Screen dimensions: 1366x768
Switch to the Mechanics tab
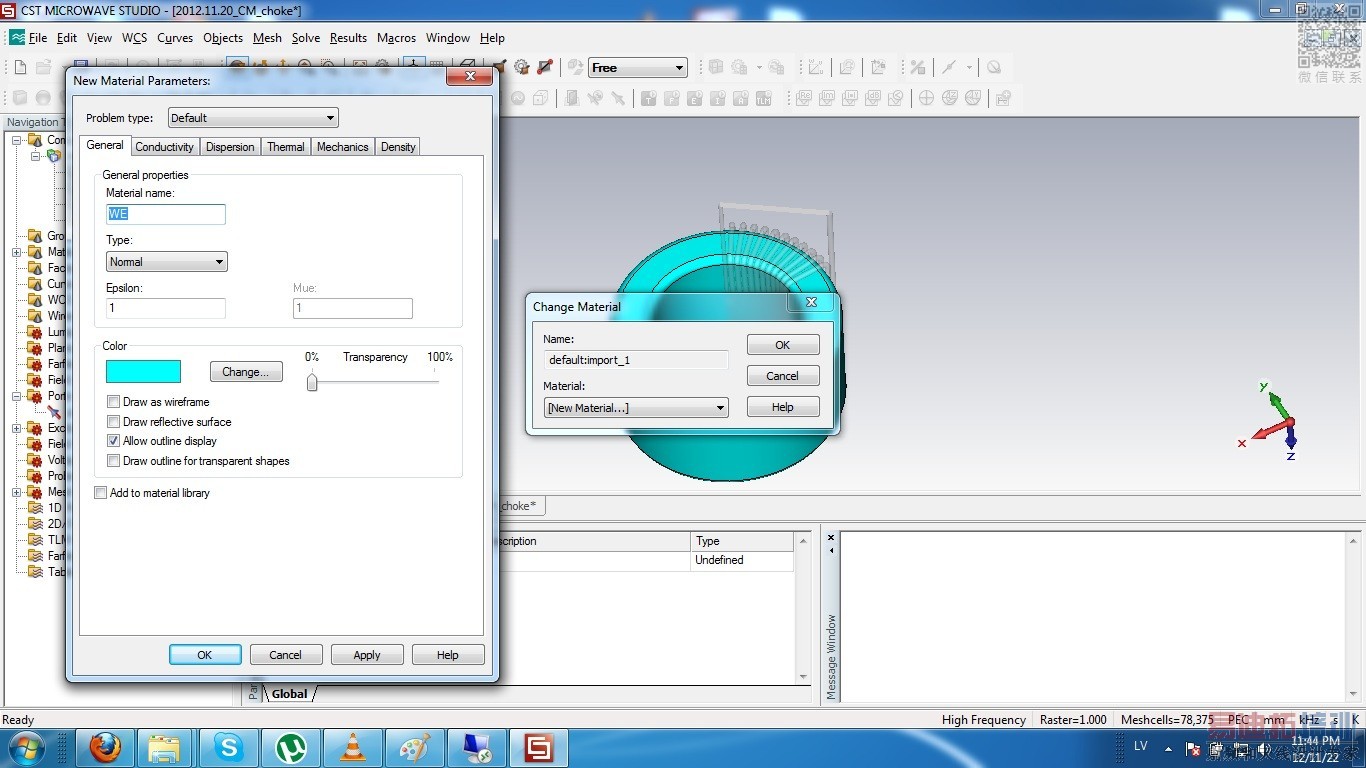pyautogui.click(x=342, y=147)
